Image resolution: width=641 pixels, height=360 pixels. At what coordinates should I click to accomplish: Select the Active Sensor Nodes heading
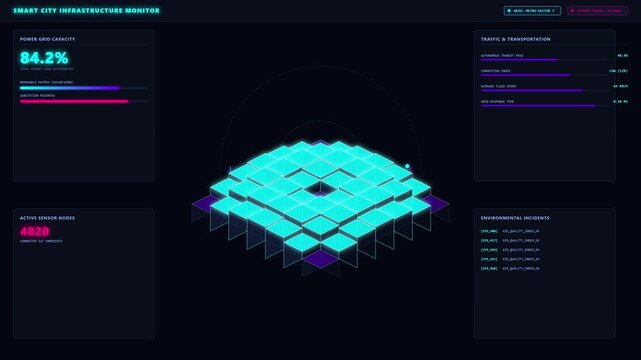pos(47,218)
